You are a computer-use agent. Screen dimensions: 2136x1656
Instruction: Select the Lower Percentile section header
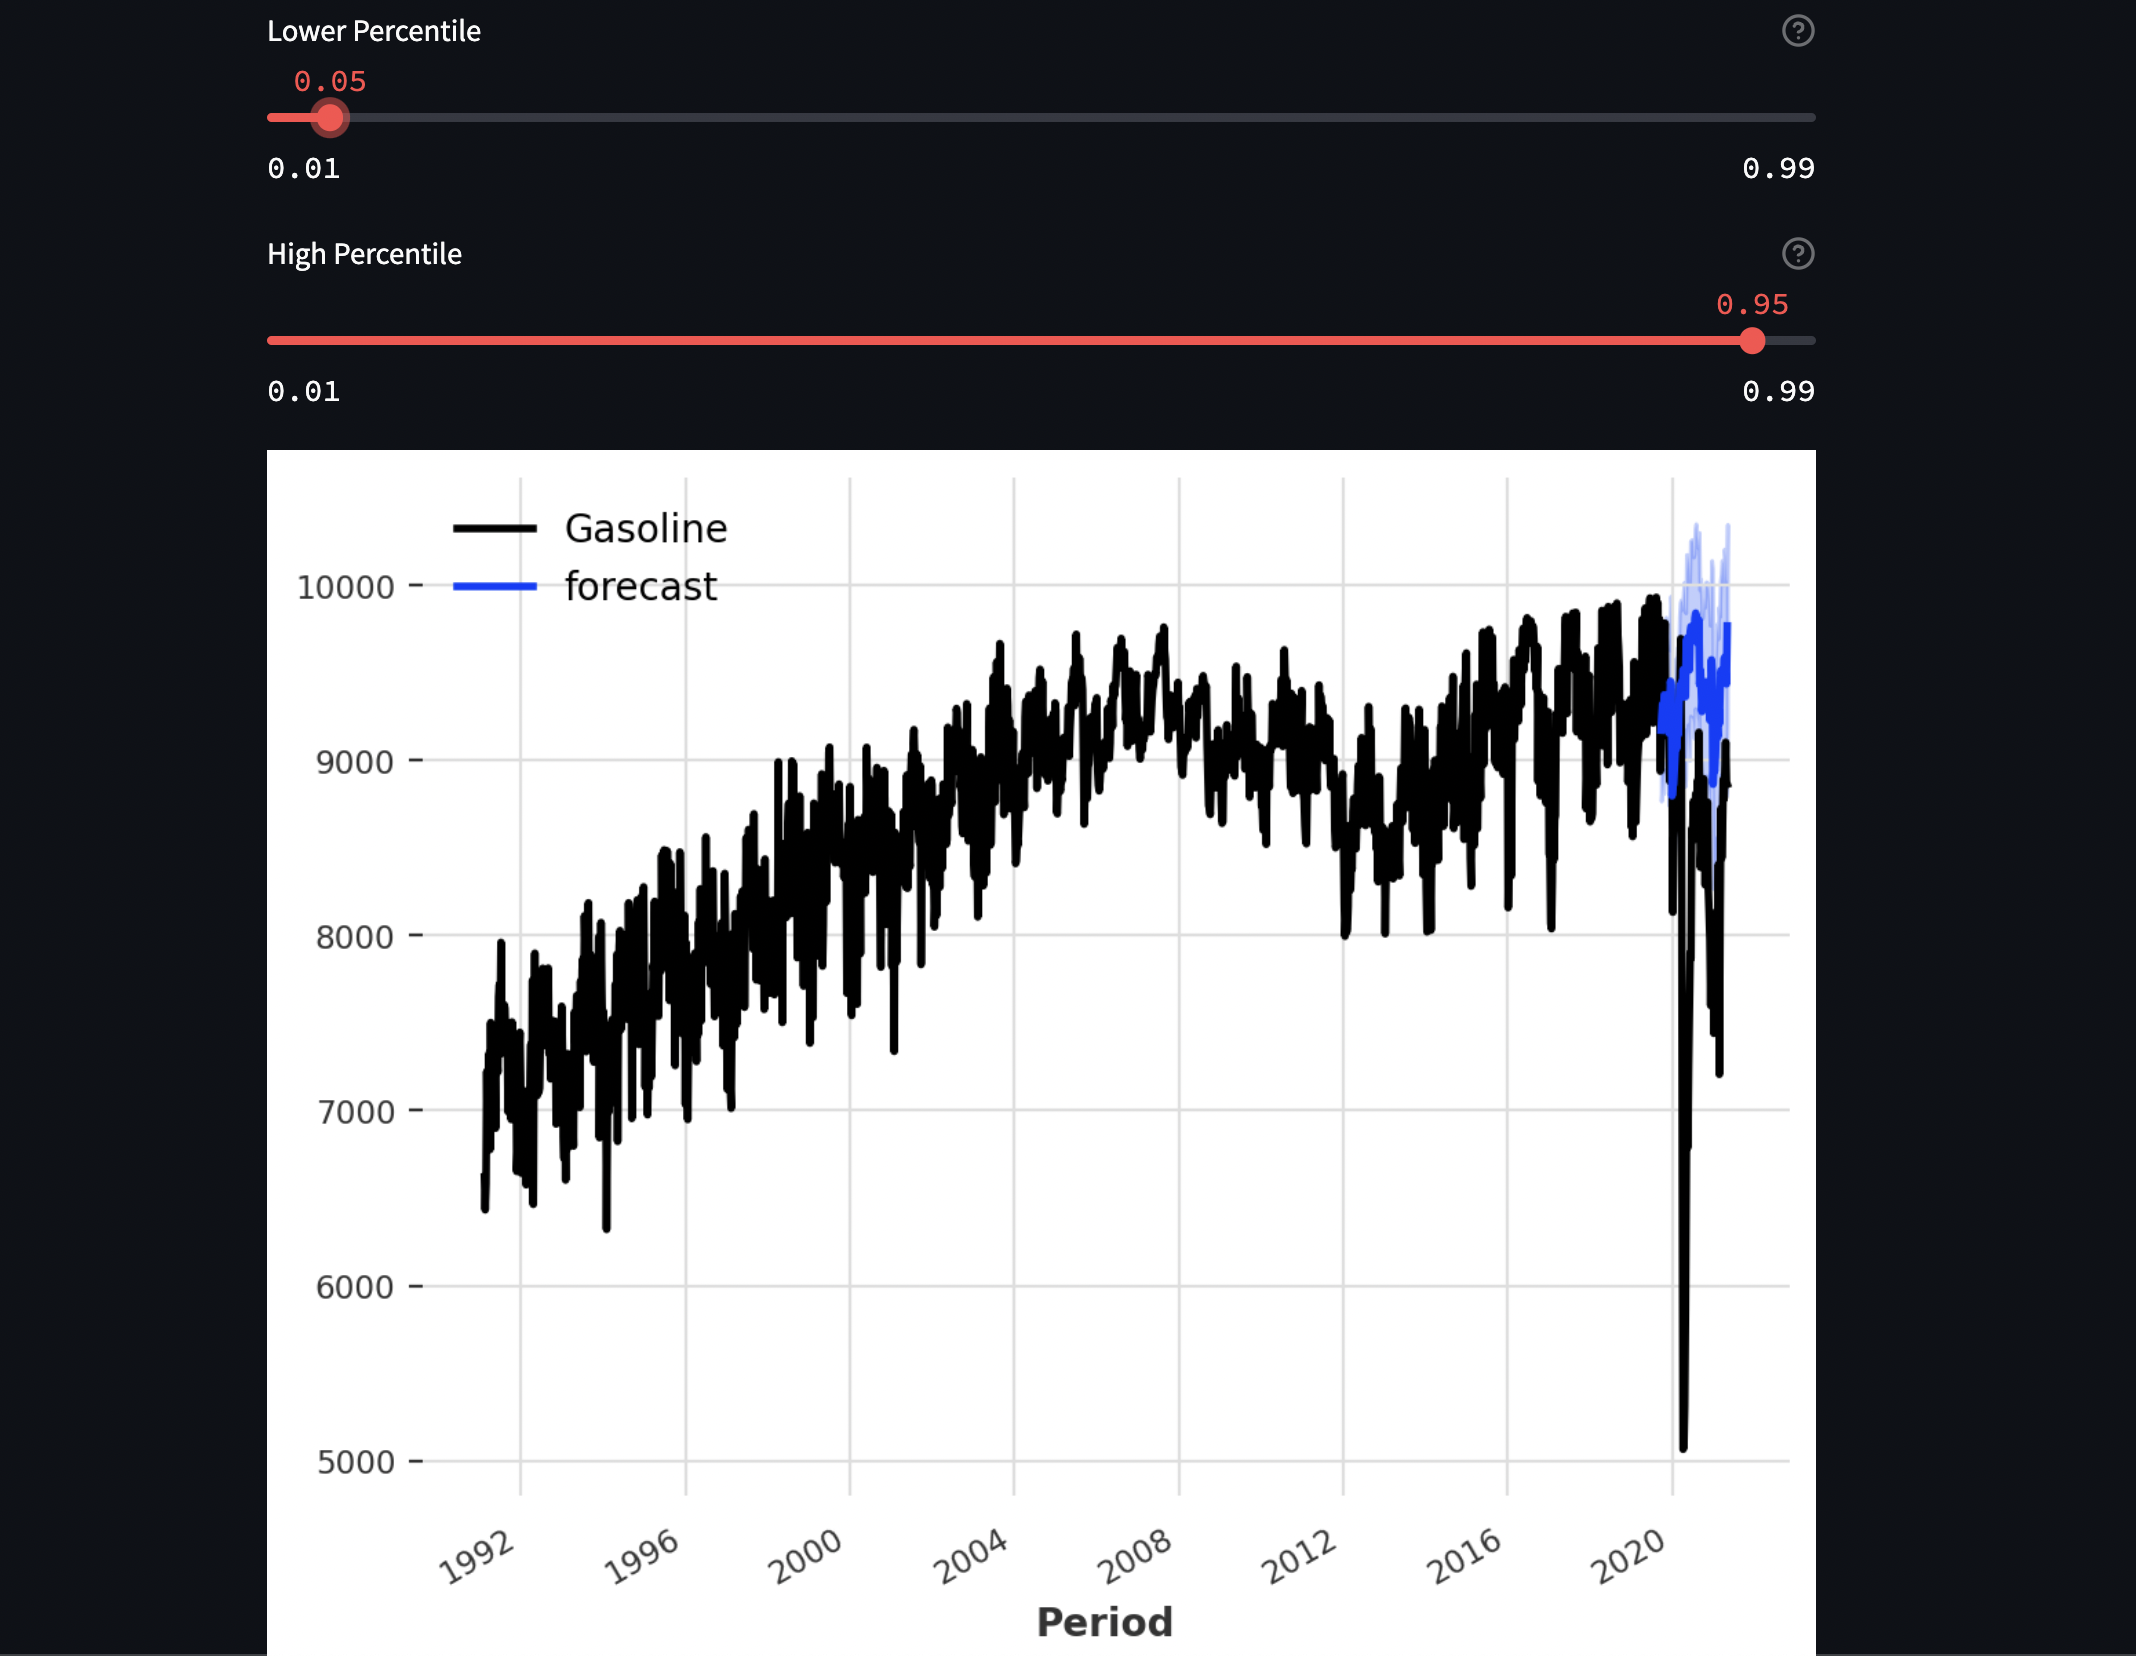373,31
